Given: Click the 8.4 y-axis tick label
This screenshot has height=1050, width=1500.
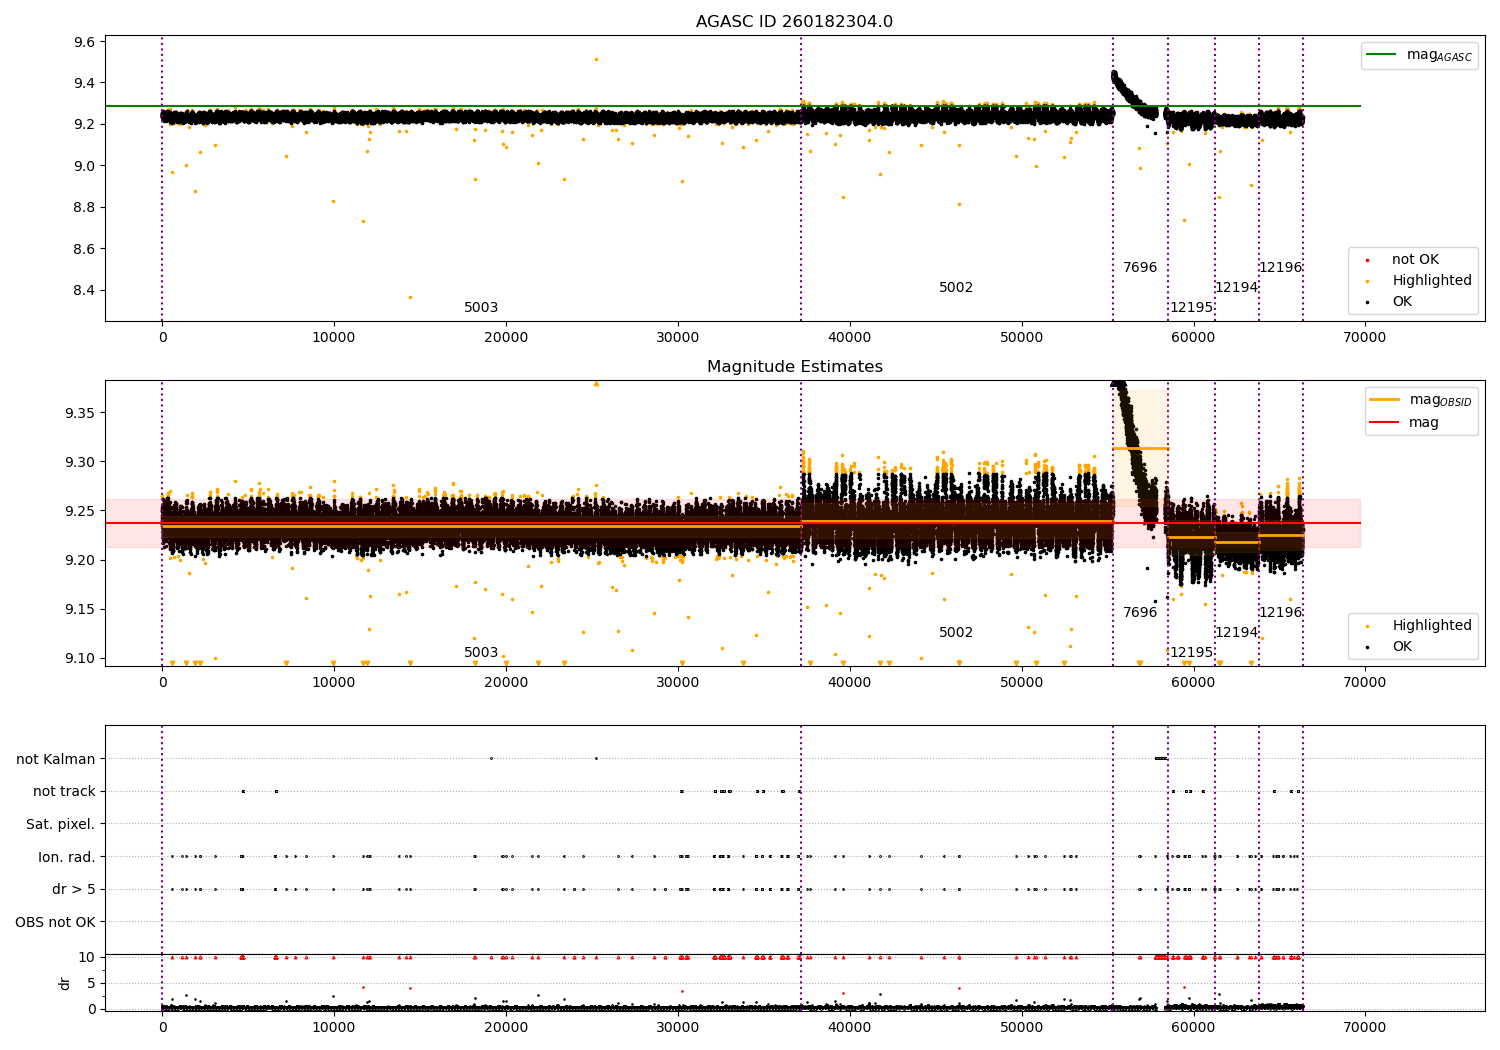Looking at the screenshot, I should click(85, 291).
